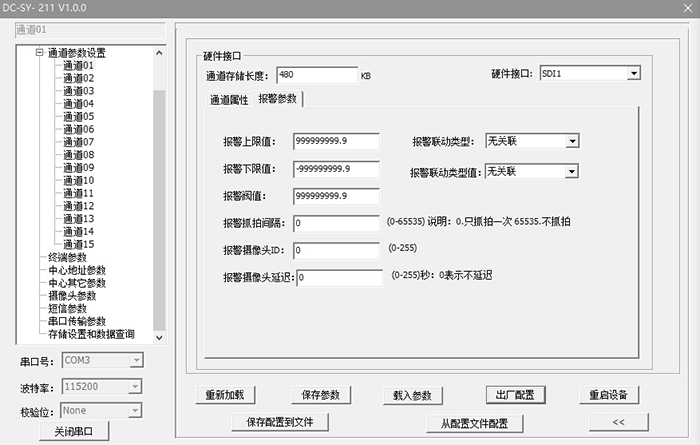Click the 出厂配置 button

[516, 394]
